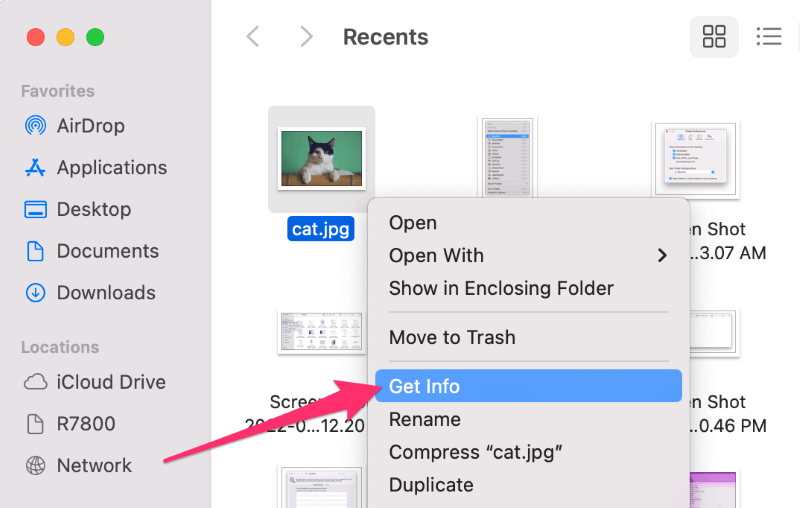Open AirDrop from the sidebar
Screen dimensions: 800x508
click(74, 125)
